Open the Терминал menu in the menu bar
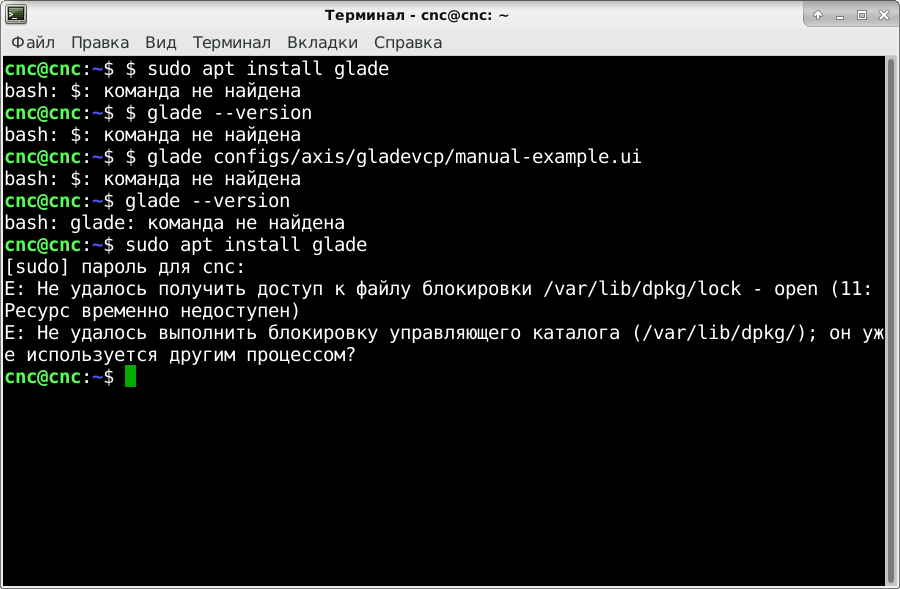Viewport: 900px width, 589px height. [232, 43]
